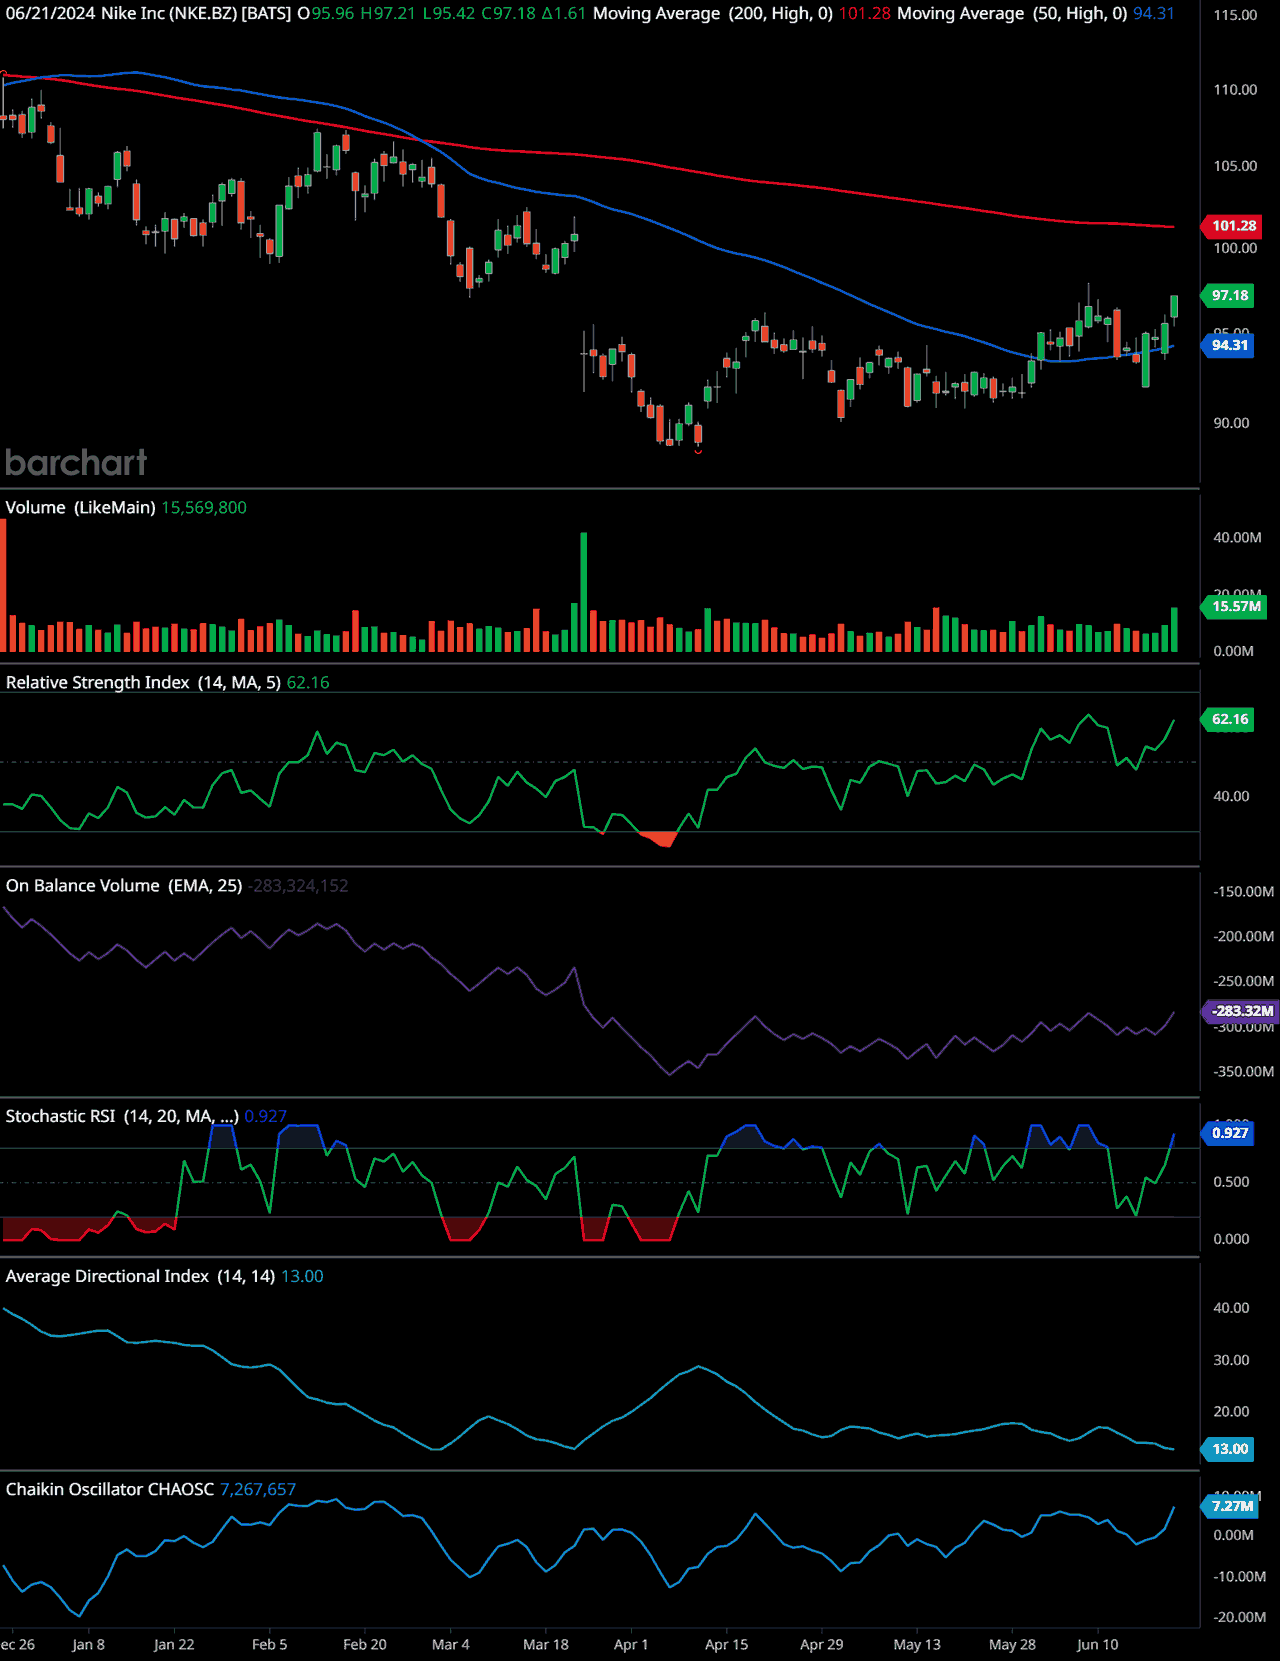Click the 7,267,657 Chaikin reading

258,1490
